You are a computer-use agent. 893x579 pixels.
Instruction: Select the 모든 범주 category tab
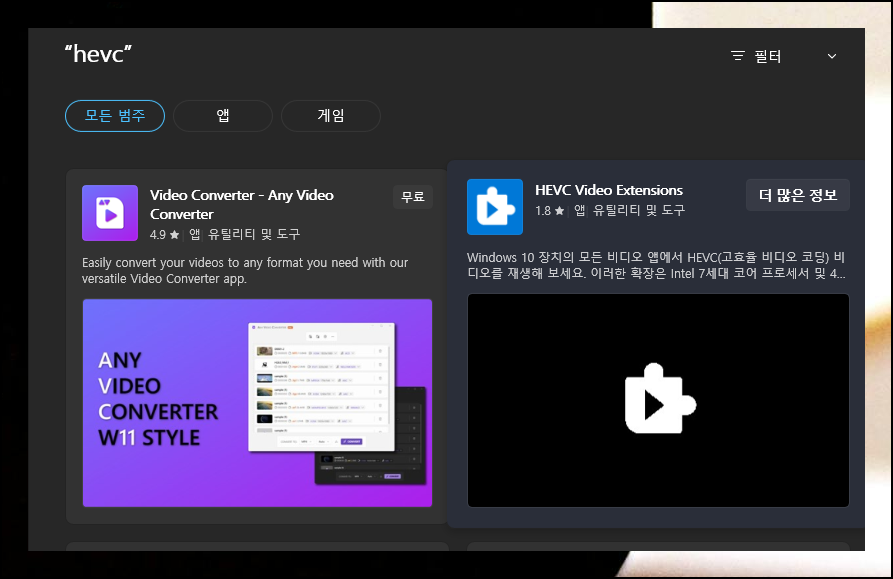click(x=115, y=116)
